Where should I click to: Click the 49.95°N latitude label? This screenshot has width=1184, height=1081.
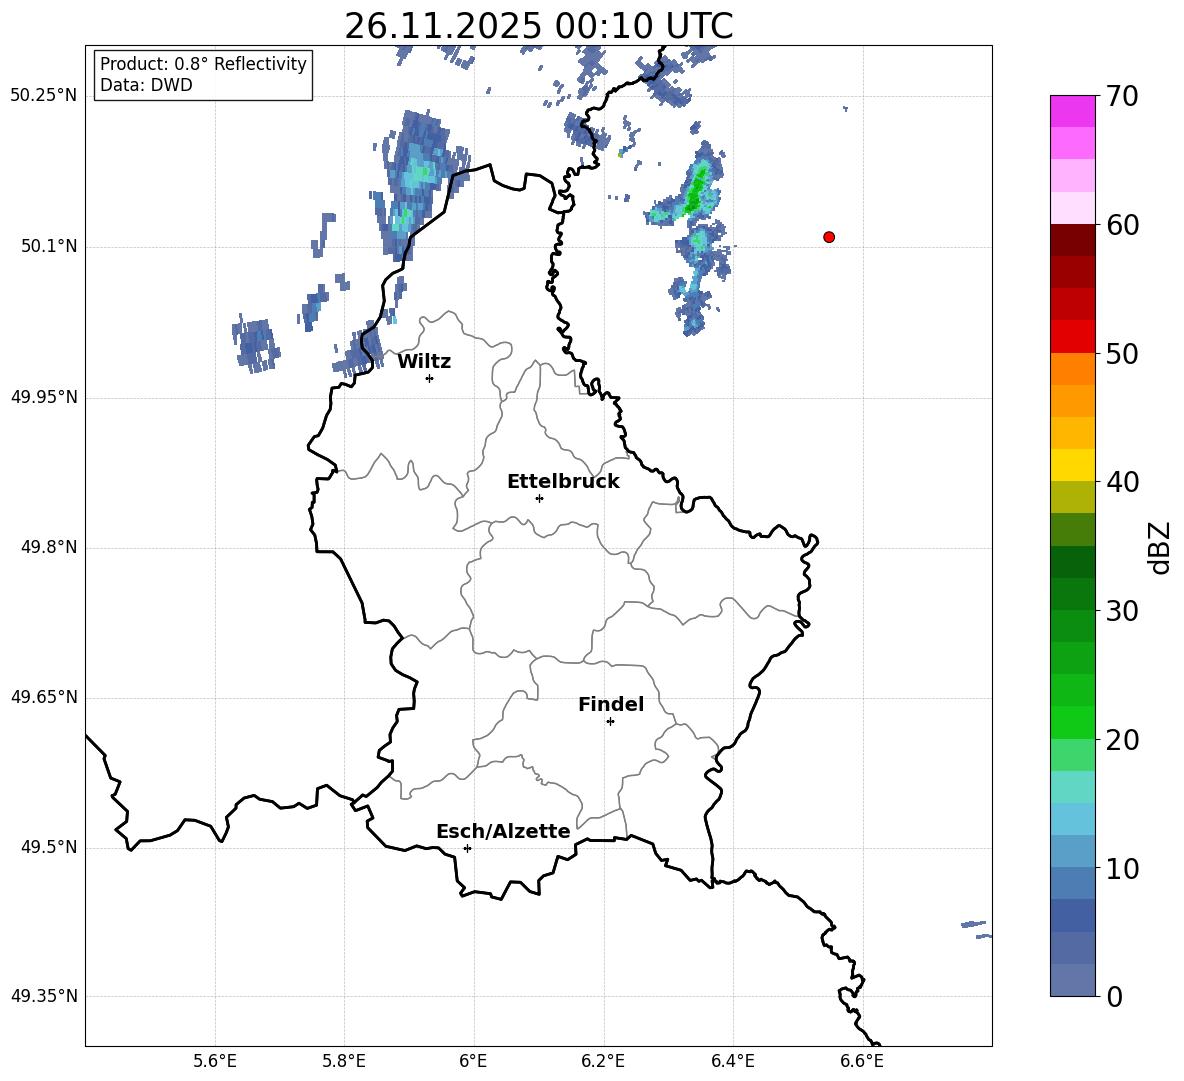click(x=44, y=396)
